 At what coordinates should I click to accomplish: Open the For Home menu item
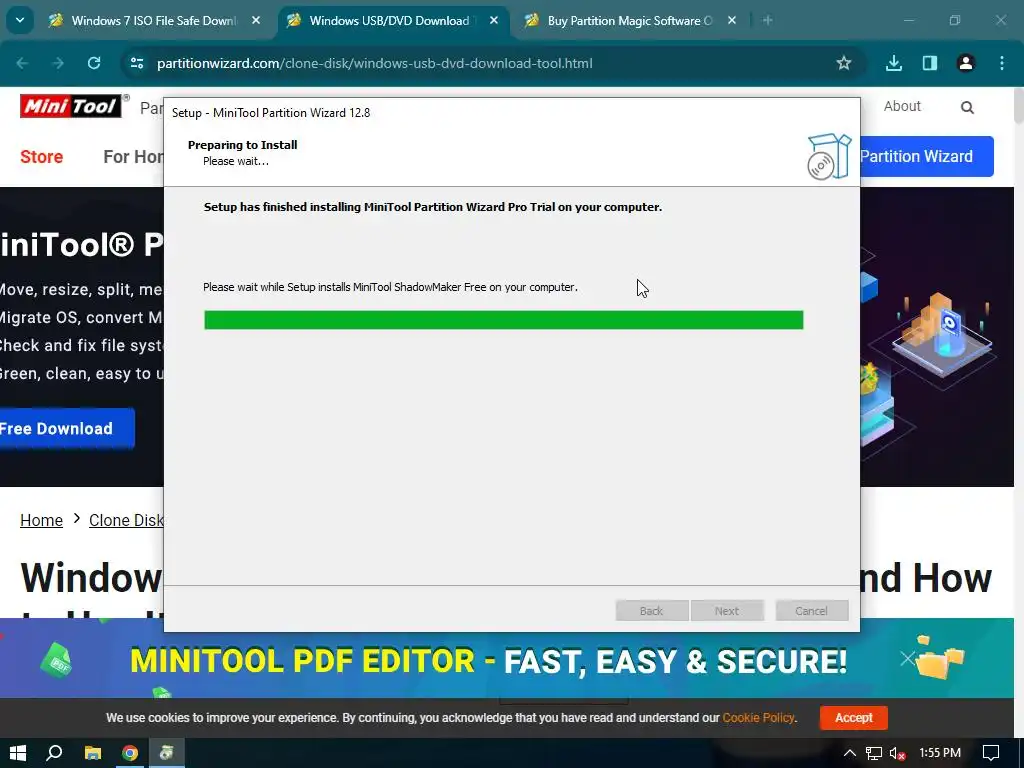click(x=133, y=157)
